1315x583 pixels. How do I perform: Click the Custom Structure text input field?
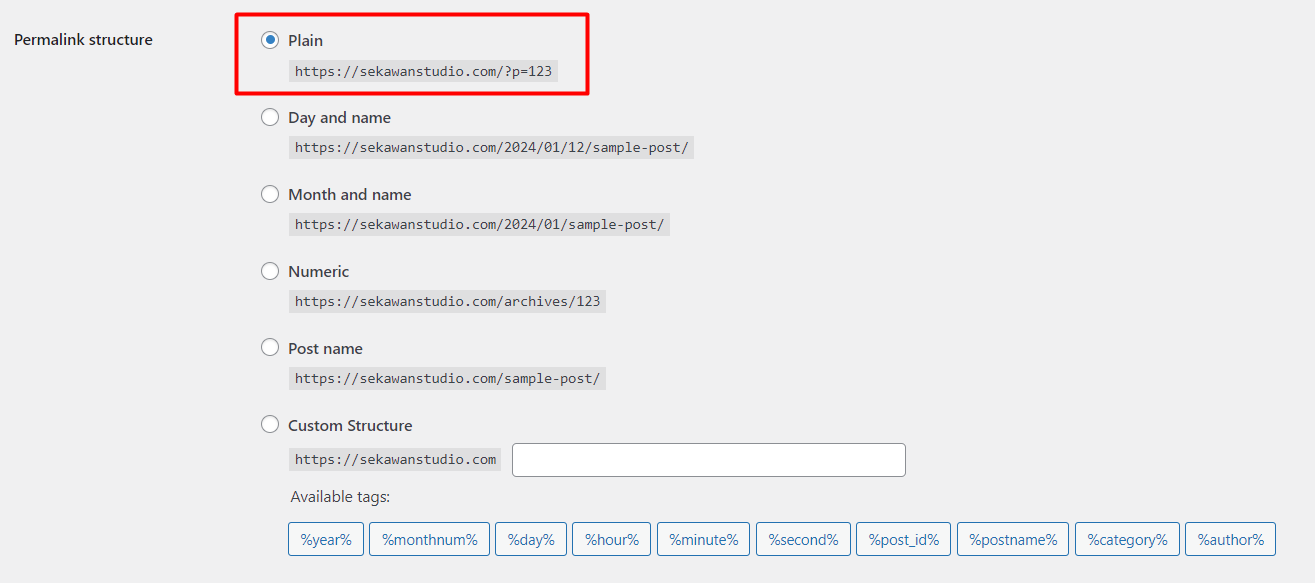[x=709, y=460]
